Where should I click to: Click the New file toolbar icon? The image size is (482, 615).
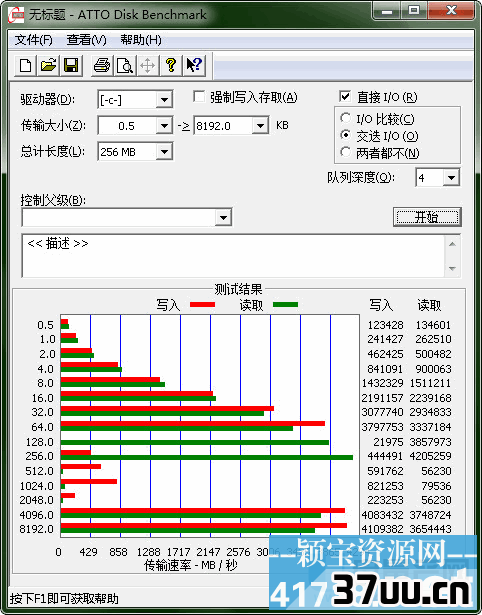pos(25,65)
